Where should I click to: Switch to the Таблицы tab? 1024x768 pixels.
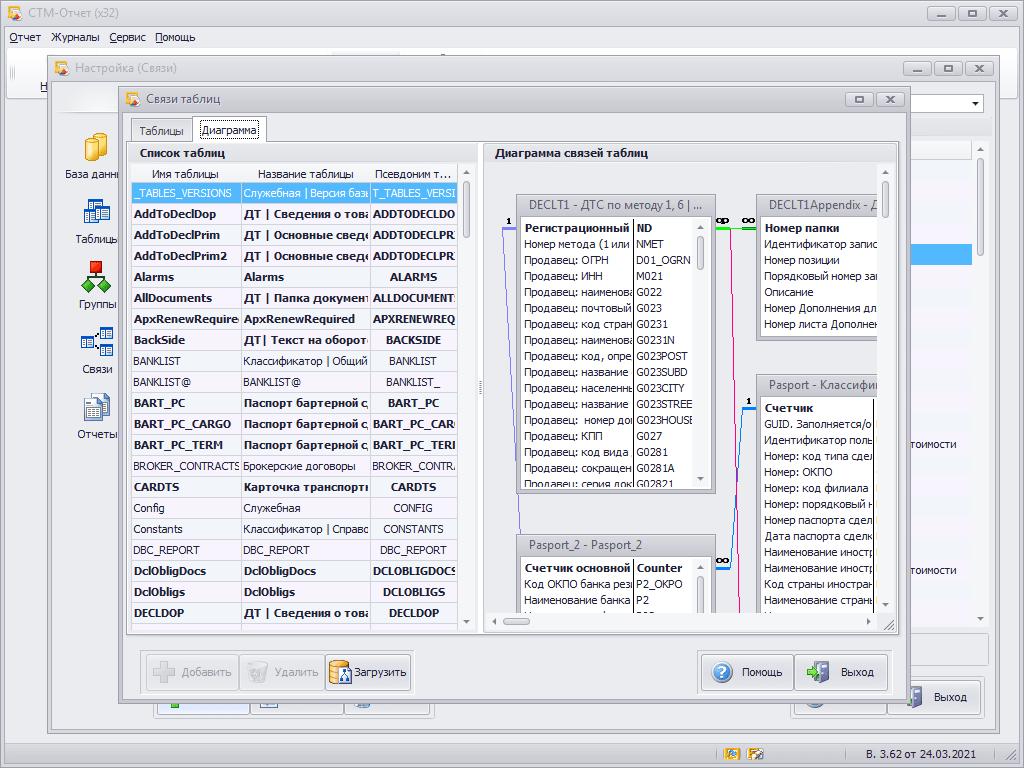(x=161, y=131)
